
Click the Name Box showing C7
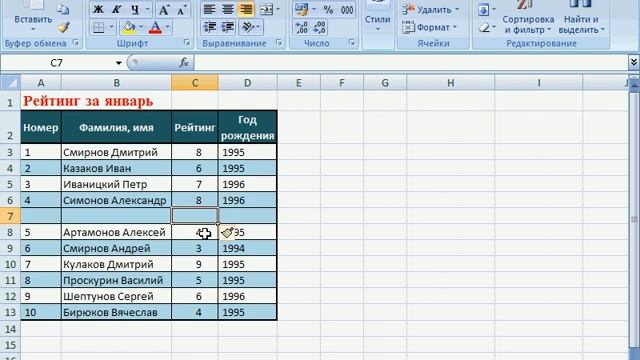point(57,63)
